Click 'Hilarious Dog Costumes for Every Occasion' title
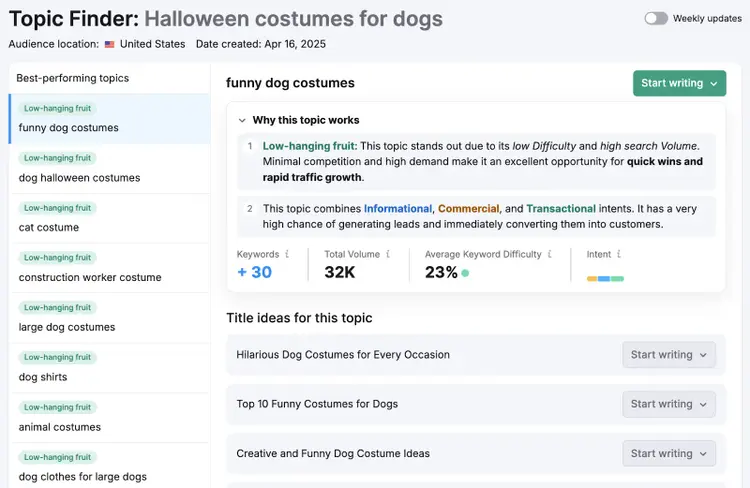This screenshot has height=488, width=750. coord(343,355)
